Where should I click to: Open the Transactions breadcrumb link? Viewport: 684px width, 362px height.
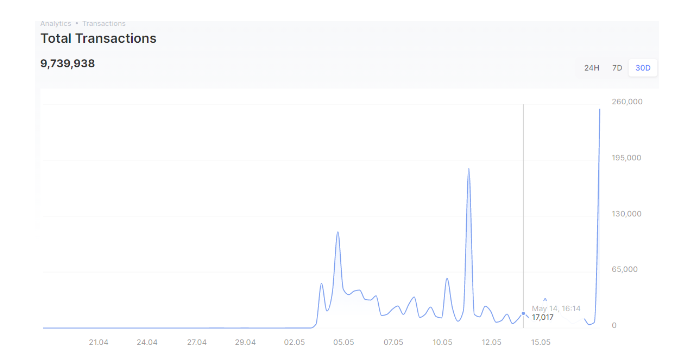click(x=104, y=24)
